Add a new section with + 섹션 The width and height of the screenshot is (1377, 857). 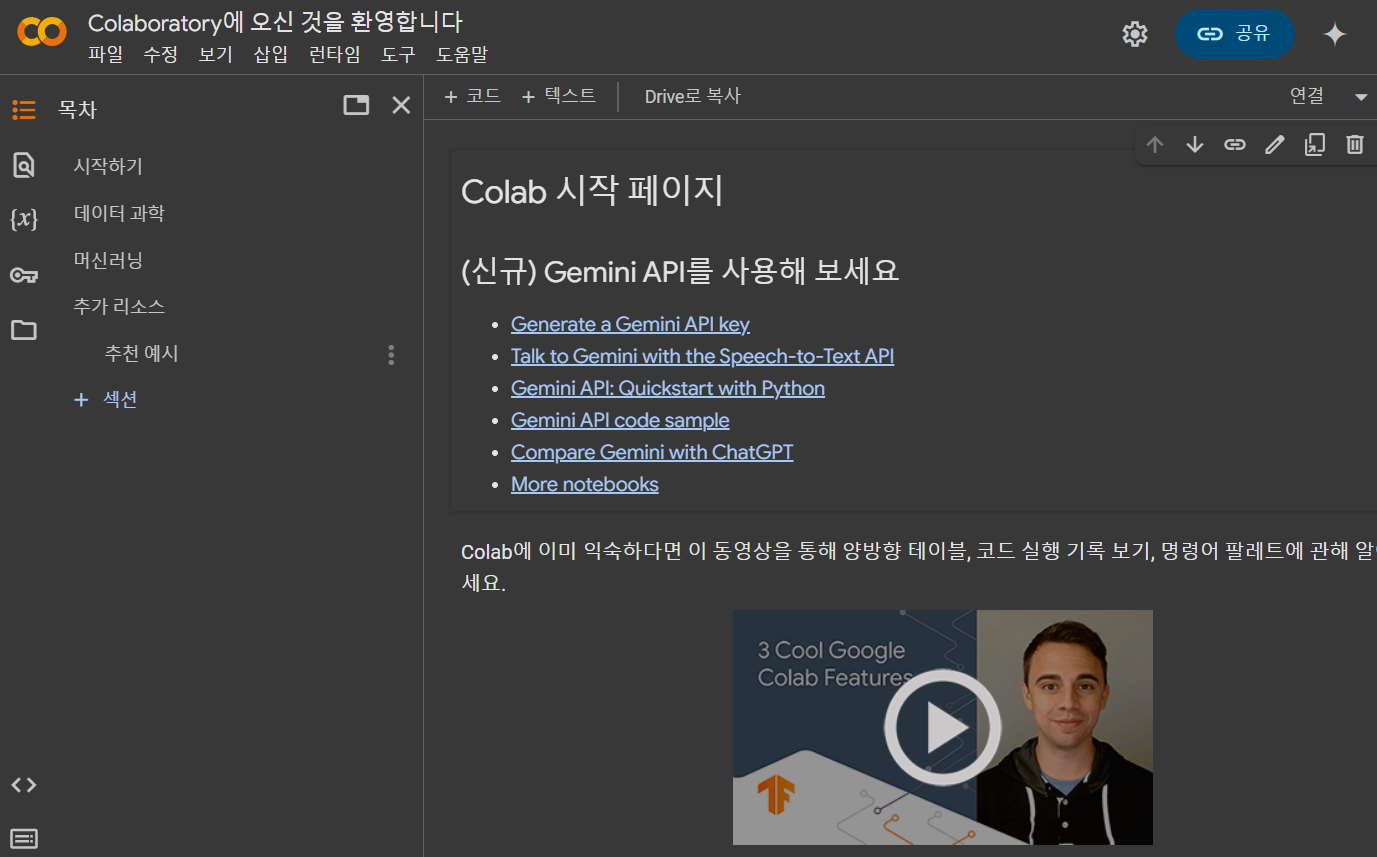(x=106, y=400)
